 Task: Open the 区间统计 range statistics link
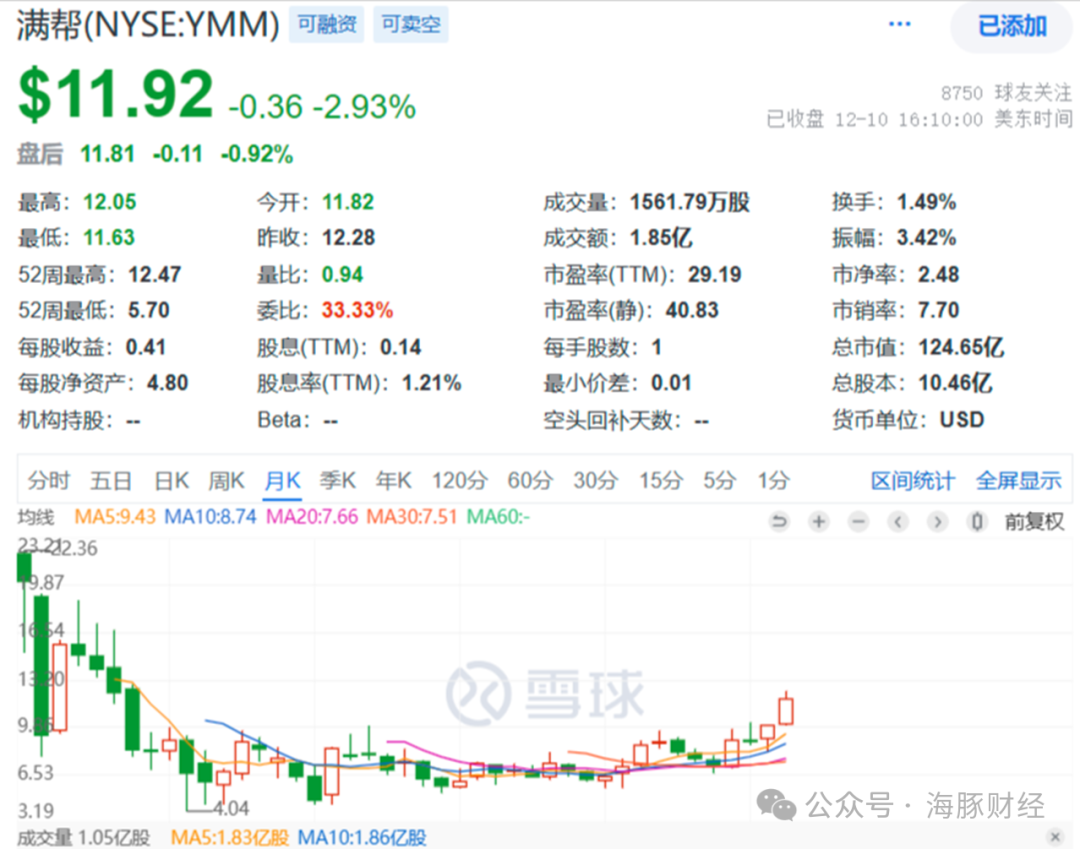pyautogui.click(x=913, y=481)
